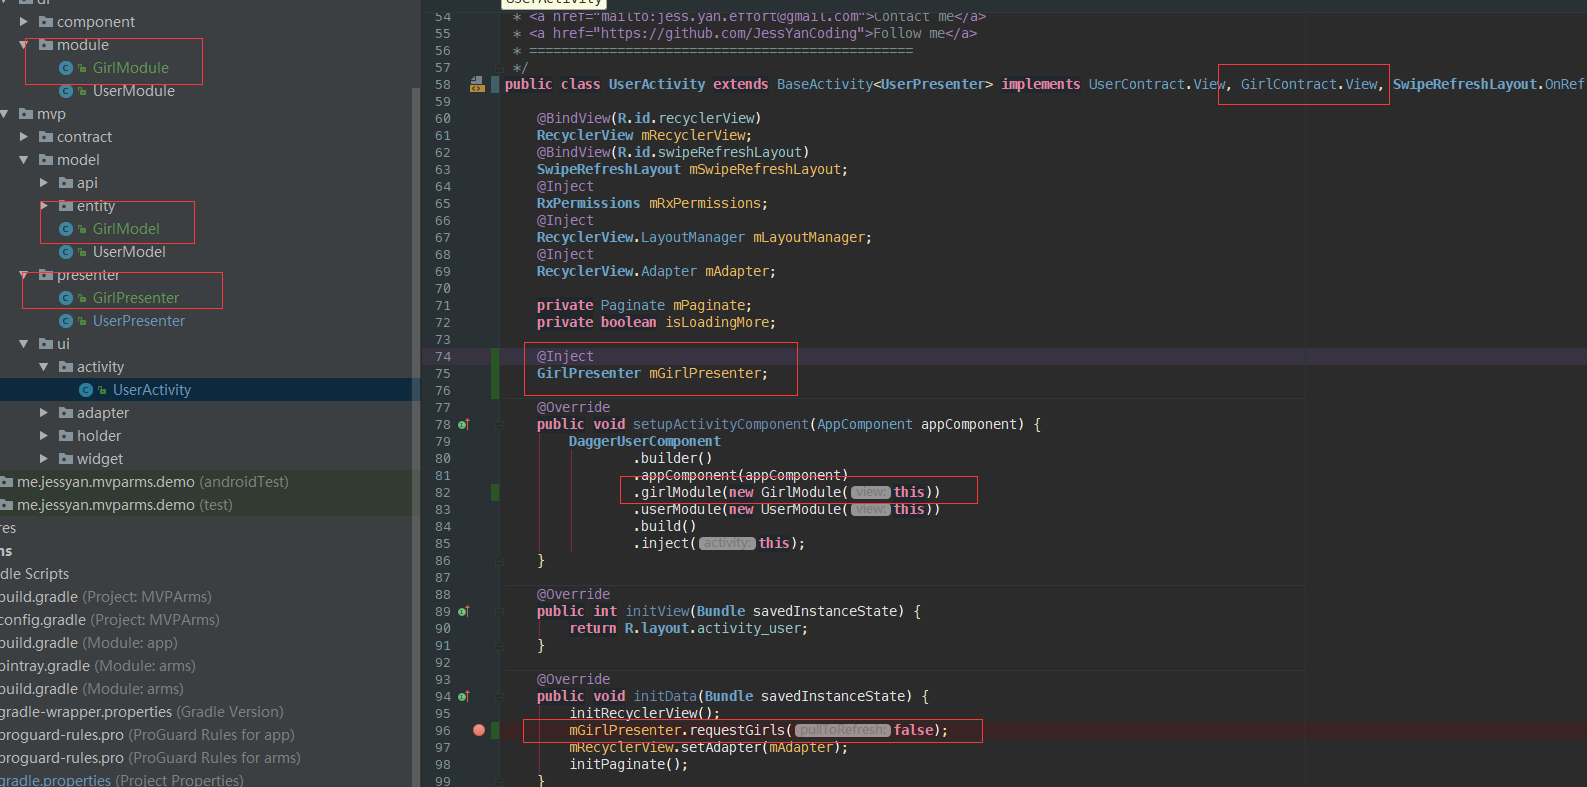Click the related XML file gutter icon on line 58
Image resolution: width=1587 pixels, height=787 pixels.
pos(477,85)
